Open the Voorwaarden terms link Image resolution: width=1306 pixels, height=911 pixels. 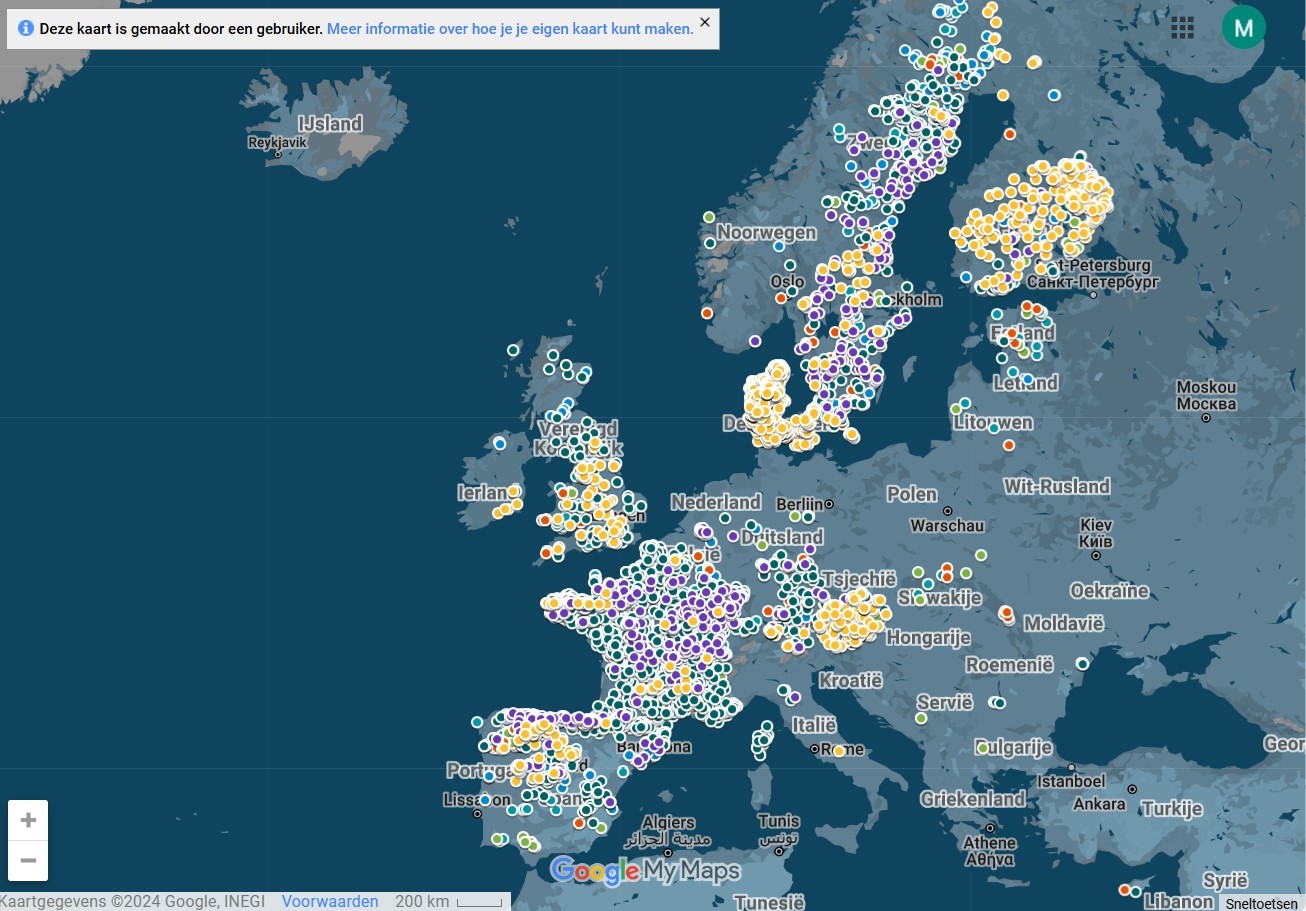click(330, 901)
